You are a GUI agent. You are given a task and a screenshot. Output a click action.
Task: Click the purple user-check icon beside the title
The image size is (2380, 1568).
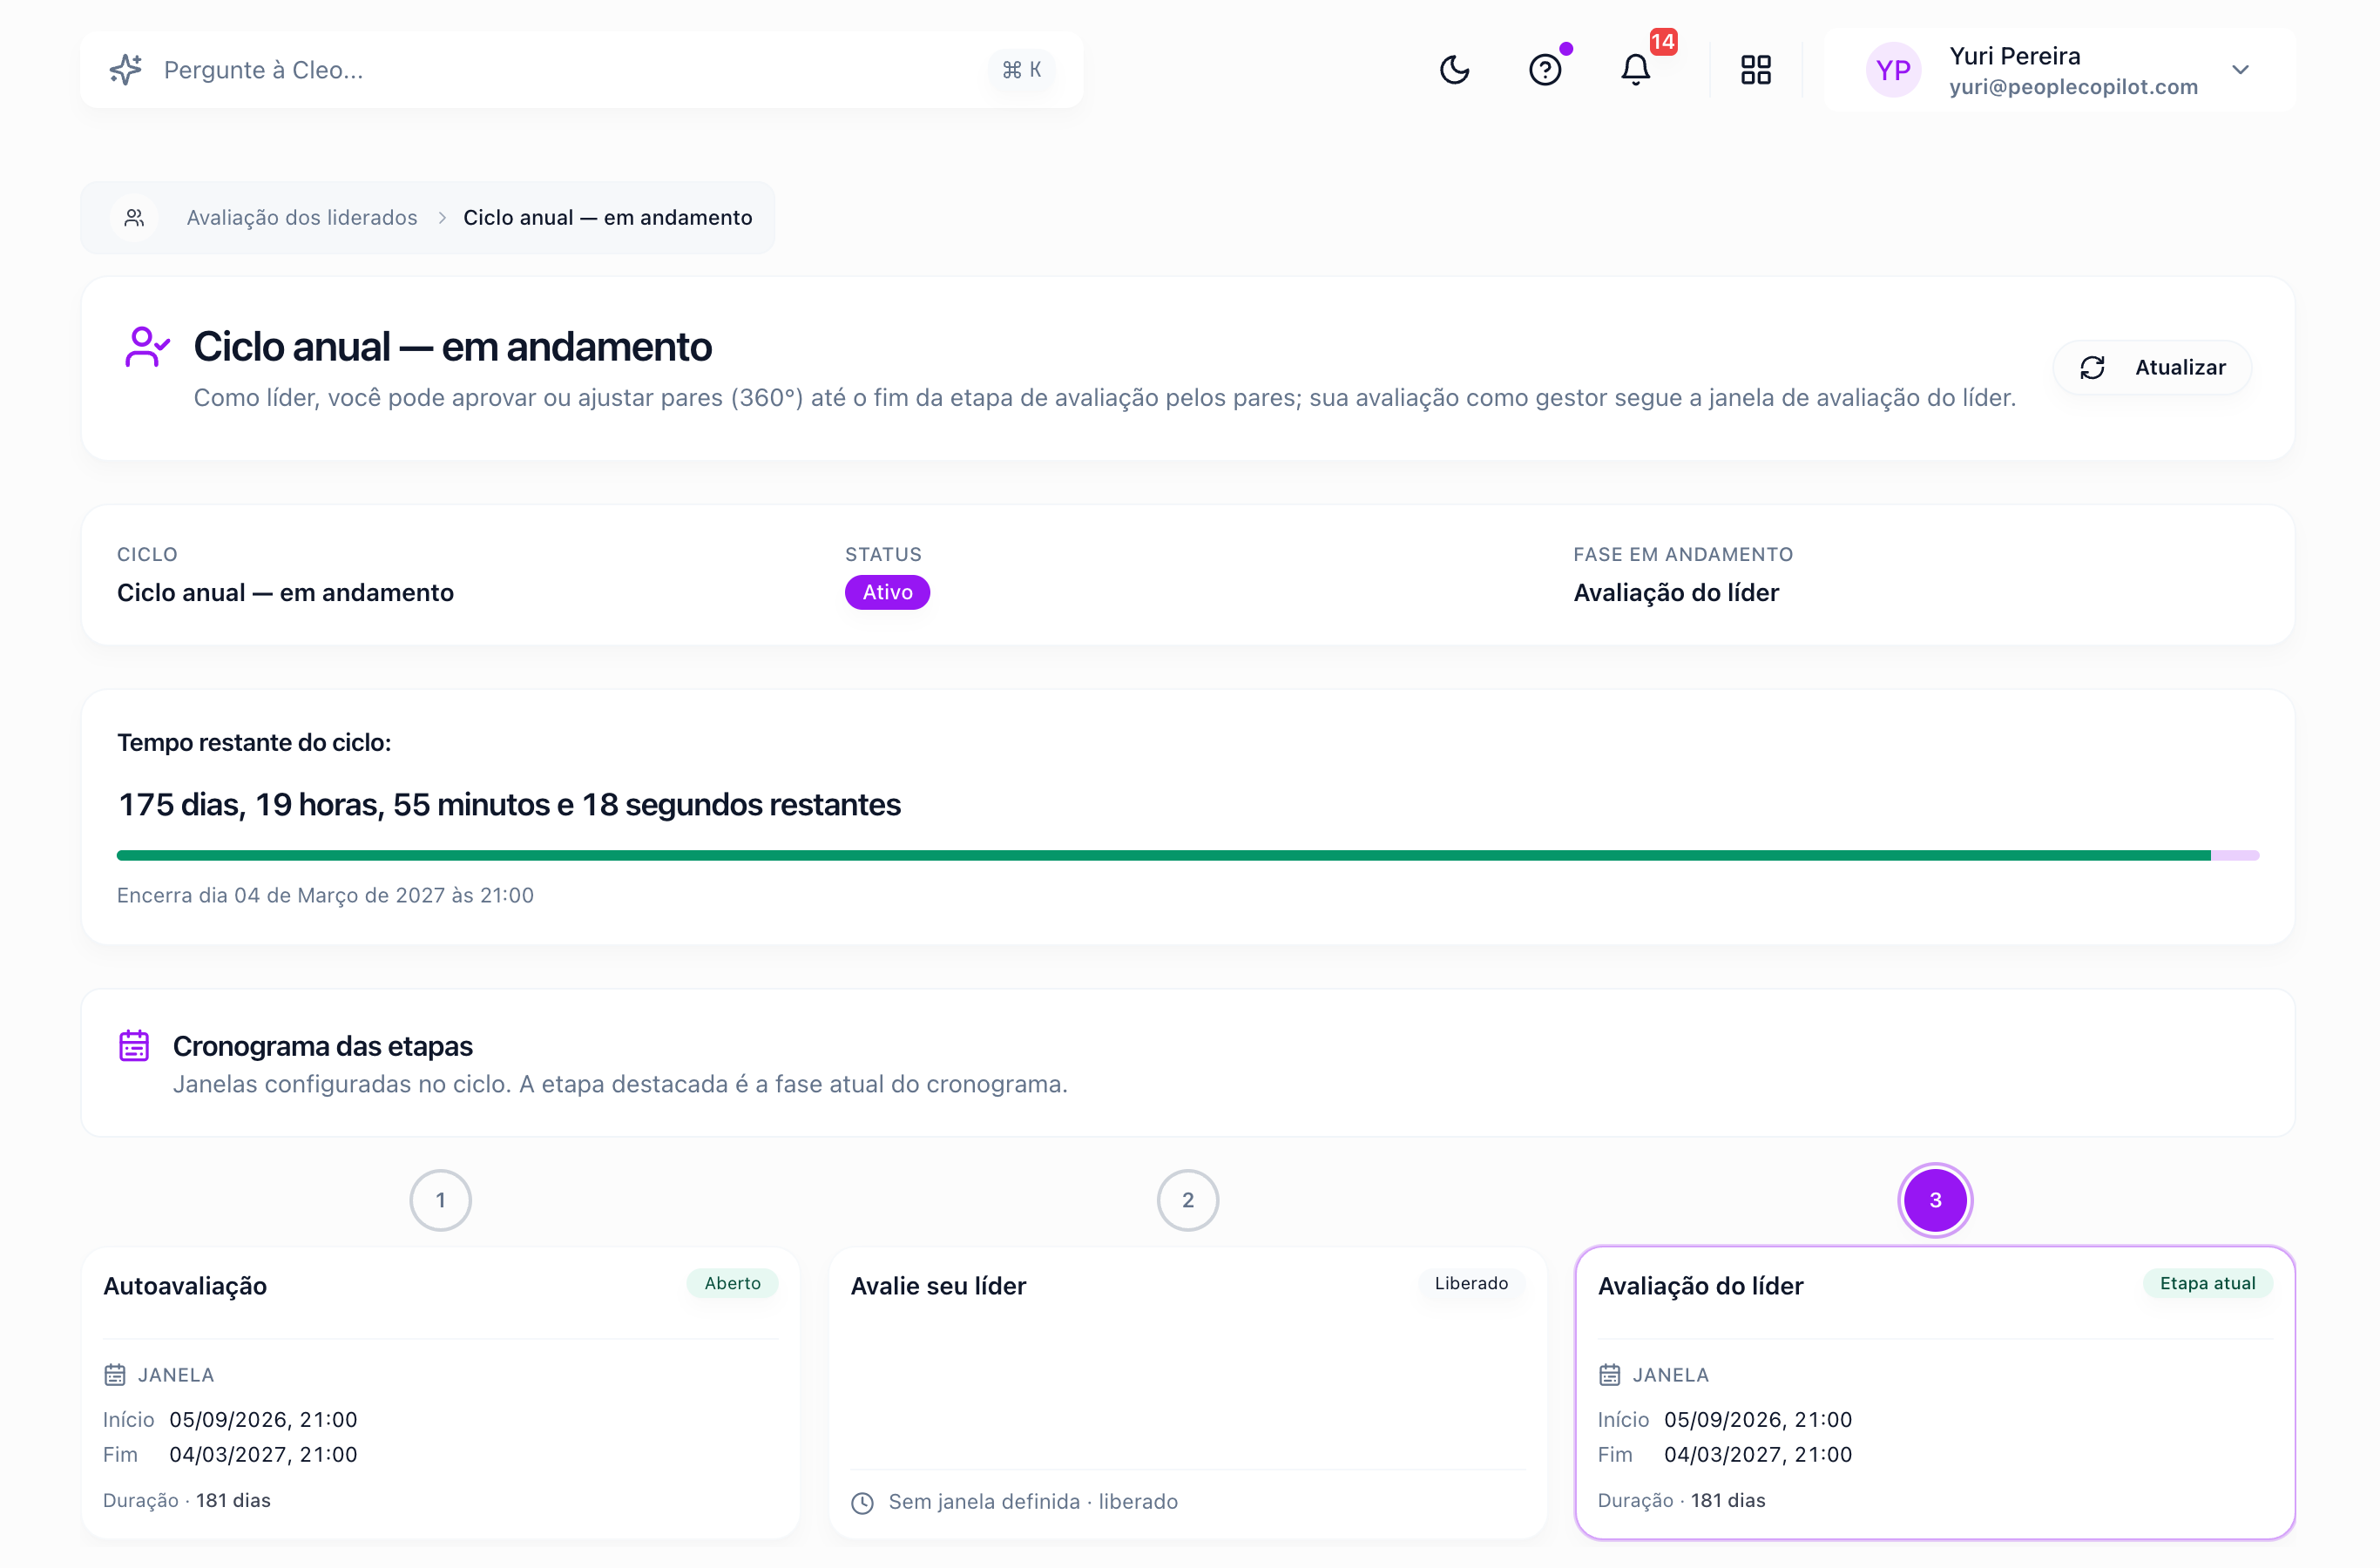[147, 347]
